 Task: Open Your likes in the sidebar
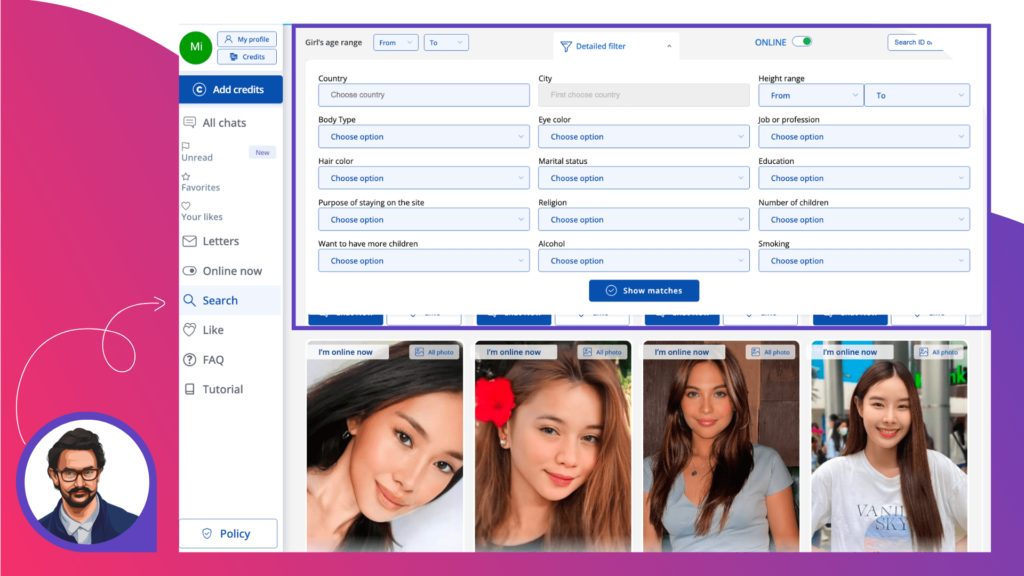click(202, 217)
